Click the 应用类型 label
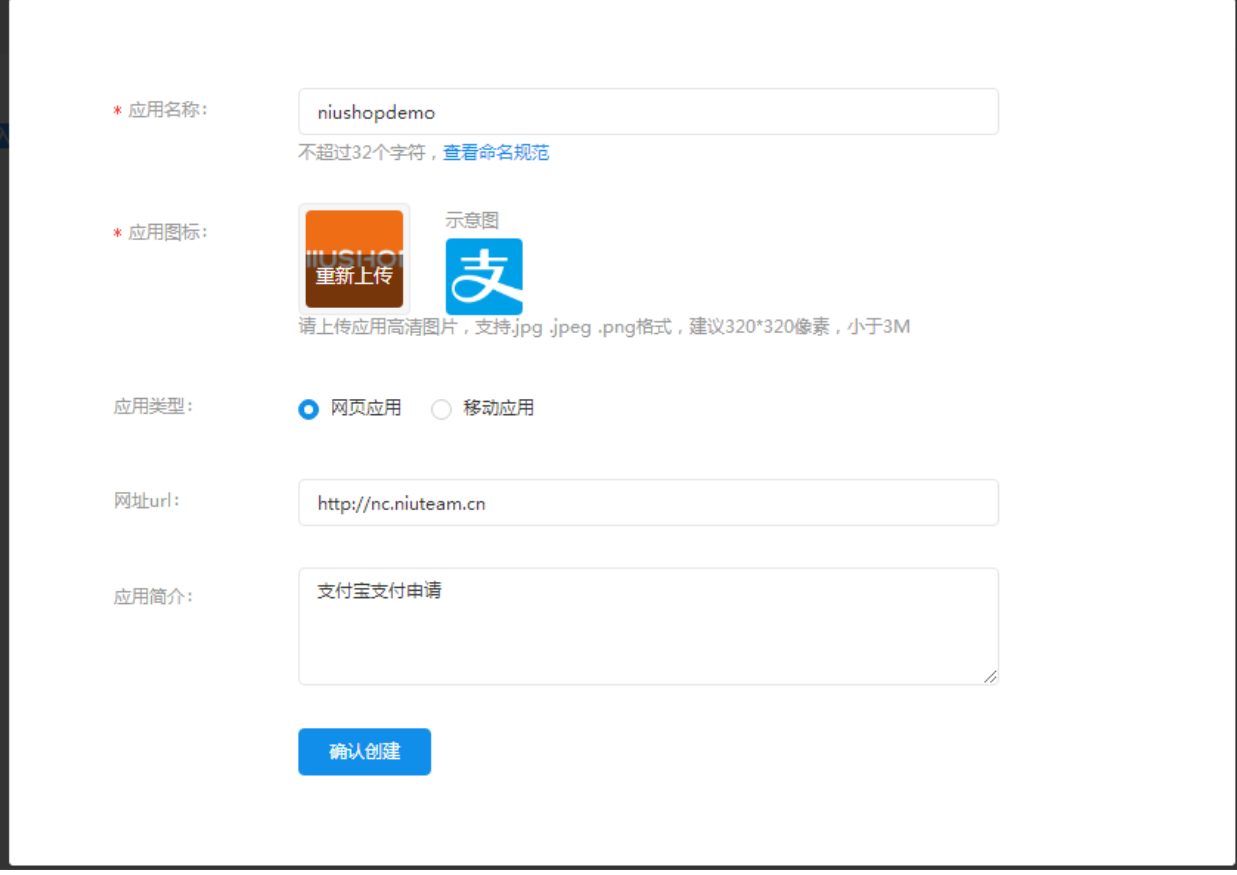Image resolution: width=1237 pixels, height=875 pixels. (x=153, y=407)
